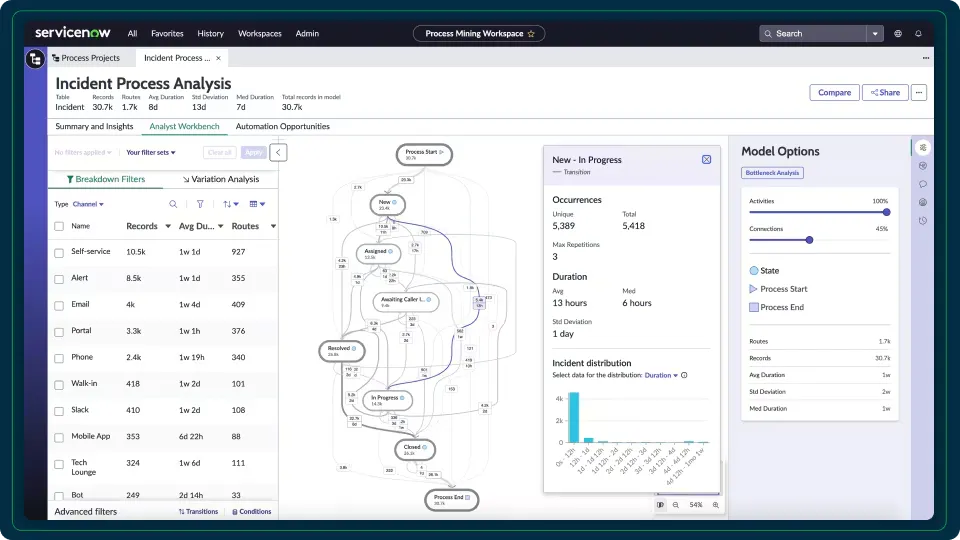Adjust the Activities slider handle

(x=886, y=212)
